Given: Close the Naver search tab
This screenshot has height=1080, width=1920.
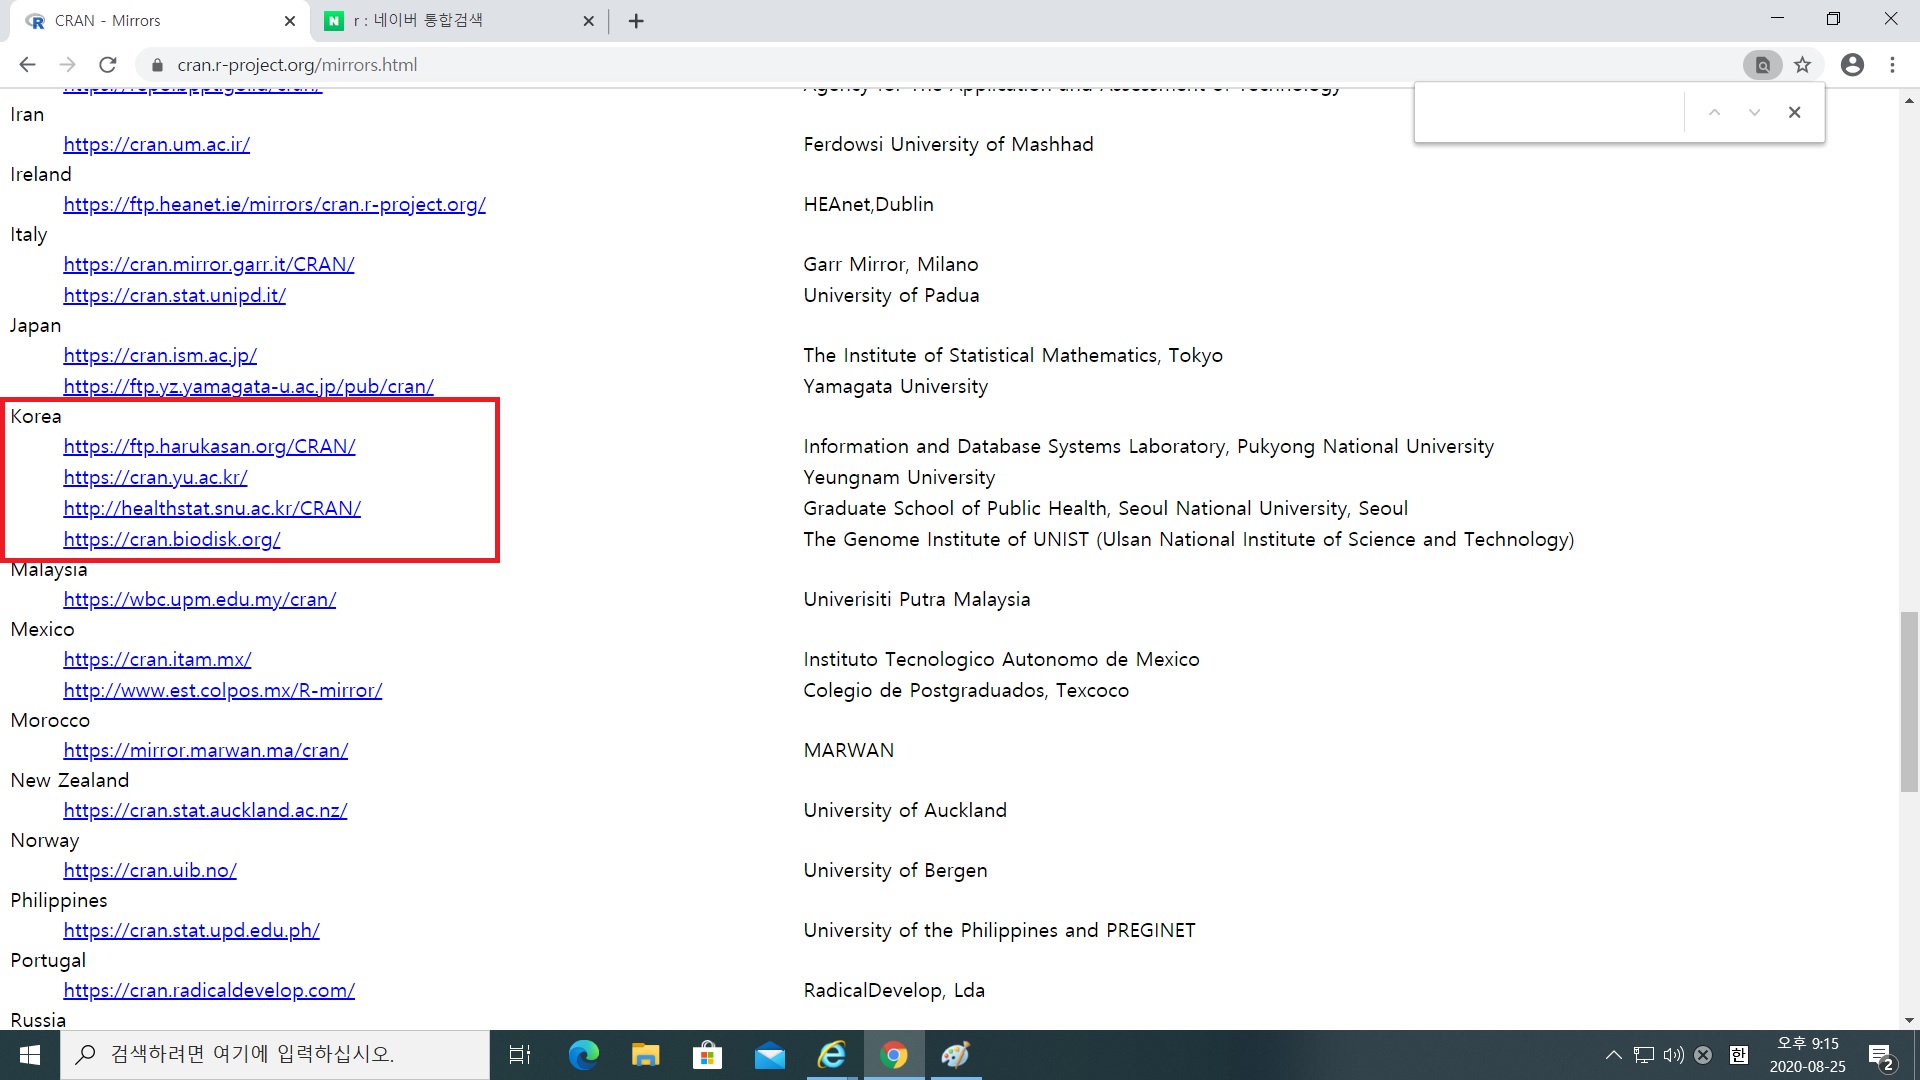Looking at the screenshot, I should (588, 21).
